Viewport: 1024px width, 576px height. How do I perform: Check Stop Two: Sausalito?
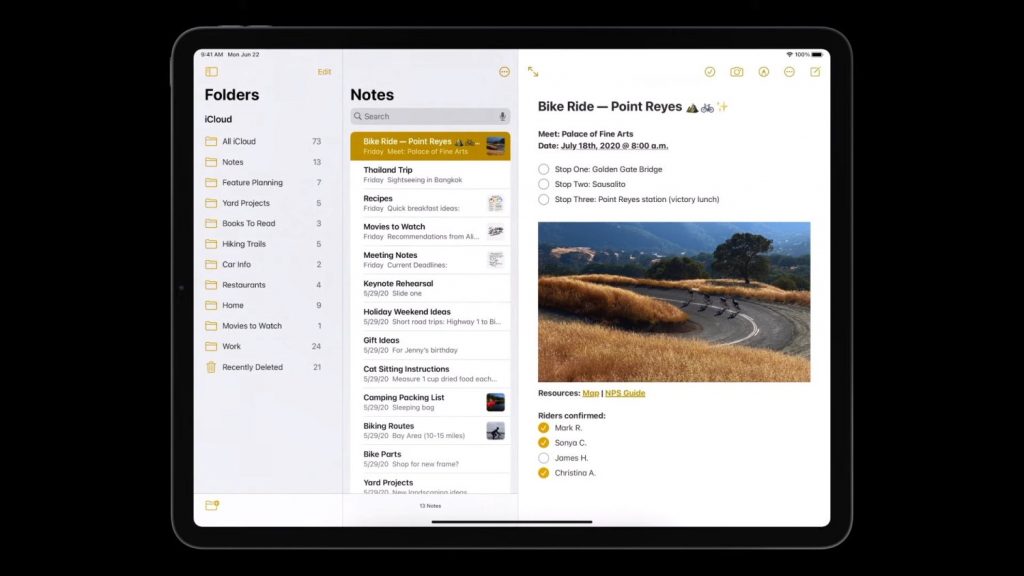(543, 184)
